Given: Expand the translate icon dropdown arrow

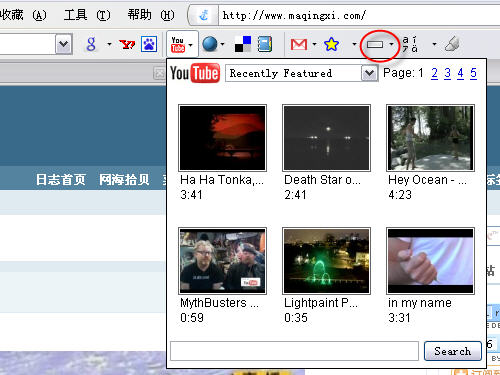Looking at the screenshot, I should point(434,44).
